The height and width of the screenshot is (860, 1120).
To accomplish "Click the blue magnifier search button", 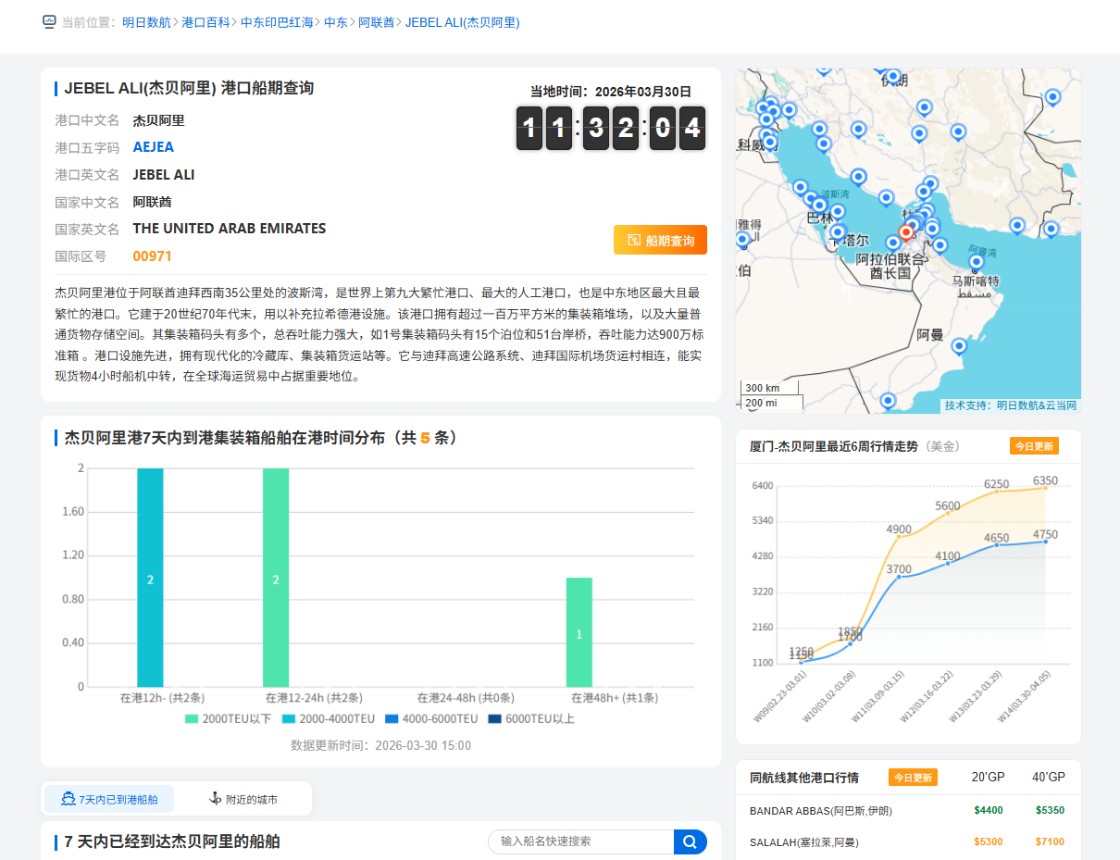I will pos(690,842).
